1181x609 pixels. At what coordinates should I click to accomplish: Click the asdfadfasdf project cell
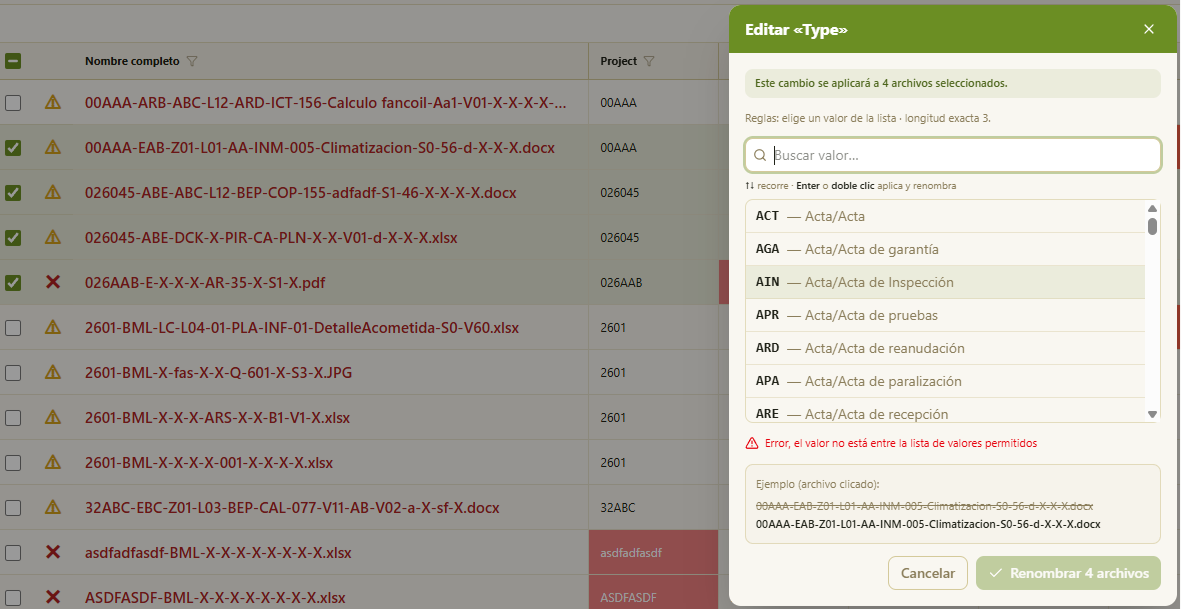pyautogui.click(x=654, y=553)
